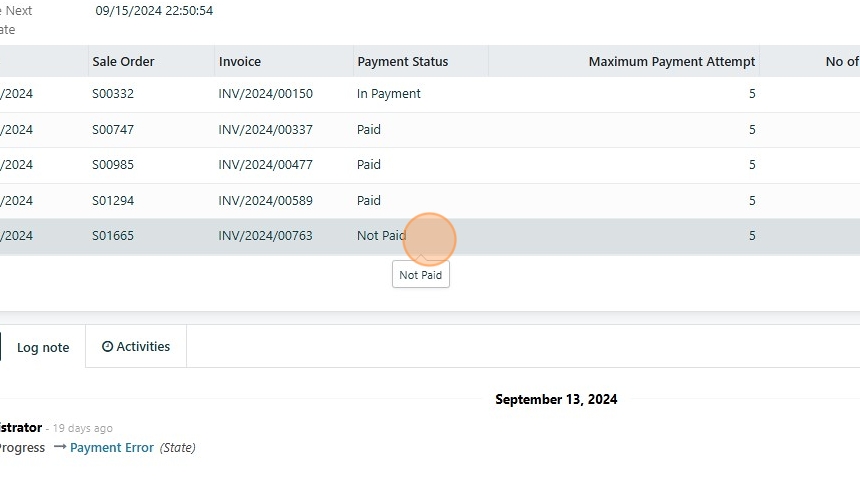860x481 pixels.
Task: Click the Payment Error state link
Action: point(112,448)
